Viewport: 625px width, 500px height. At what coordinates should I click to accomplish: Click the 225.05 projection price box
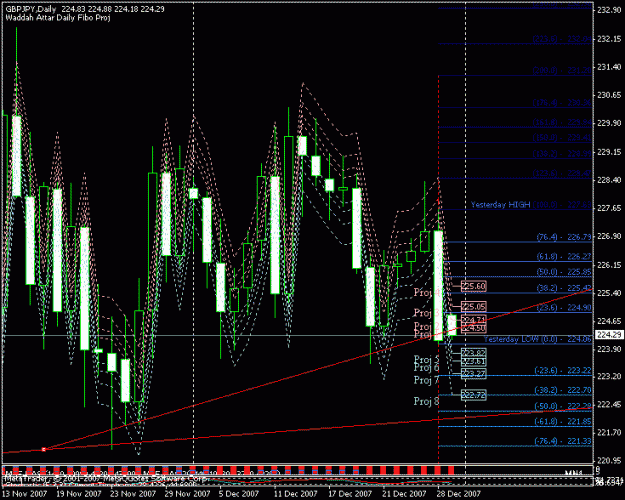click(x=474, y=306)
